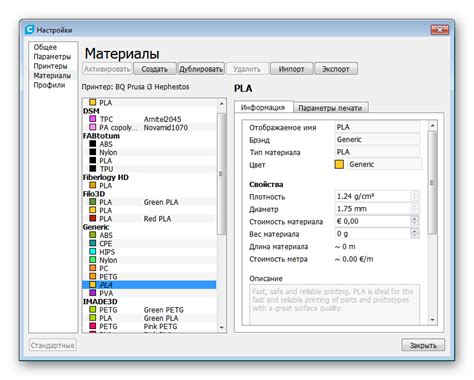Screen dimensions: 474x380
Task: Click materials list scrollbar up arrow
Action: [x=222, y=103]
